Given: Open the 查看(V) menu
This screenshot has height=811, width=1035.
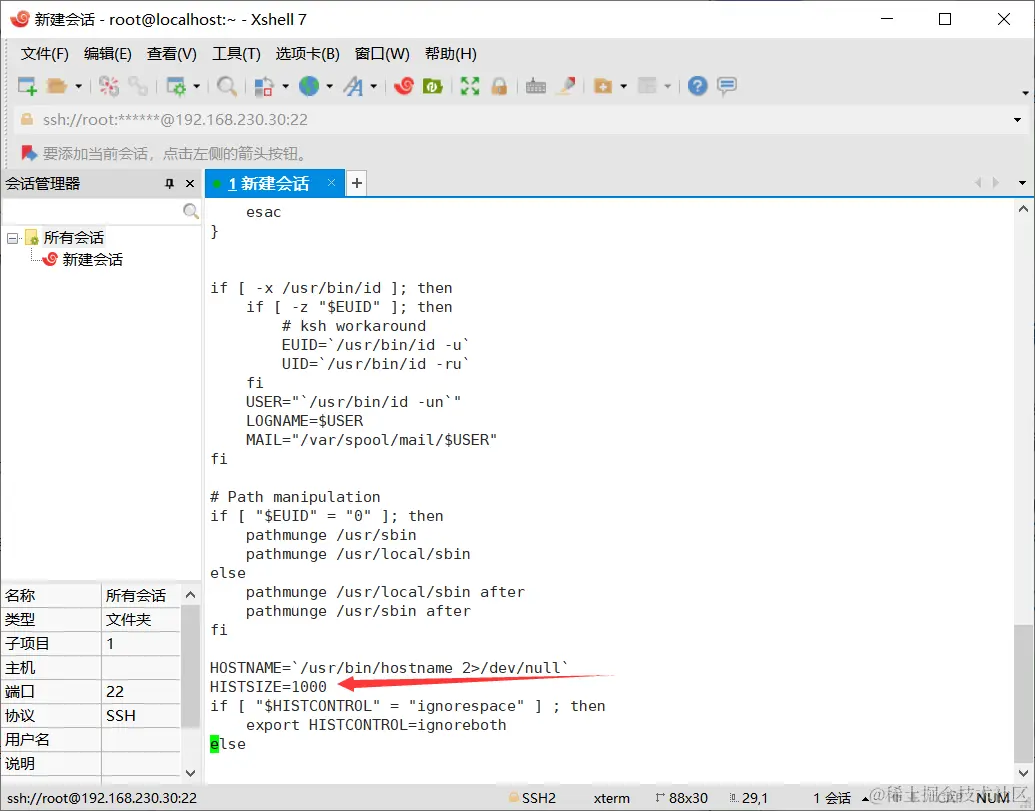Looking at the screenshot, I should point(172,54).
